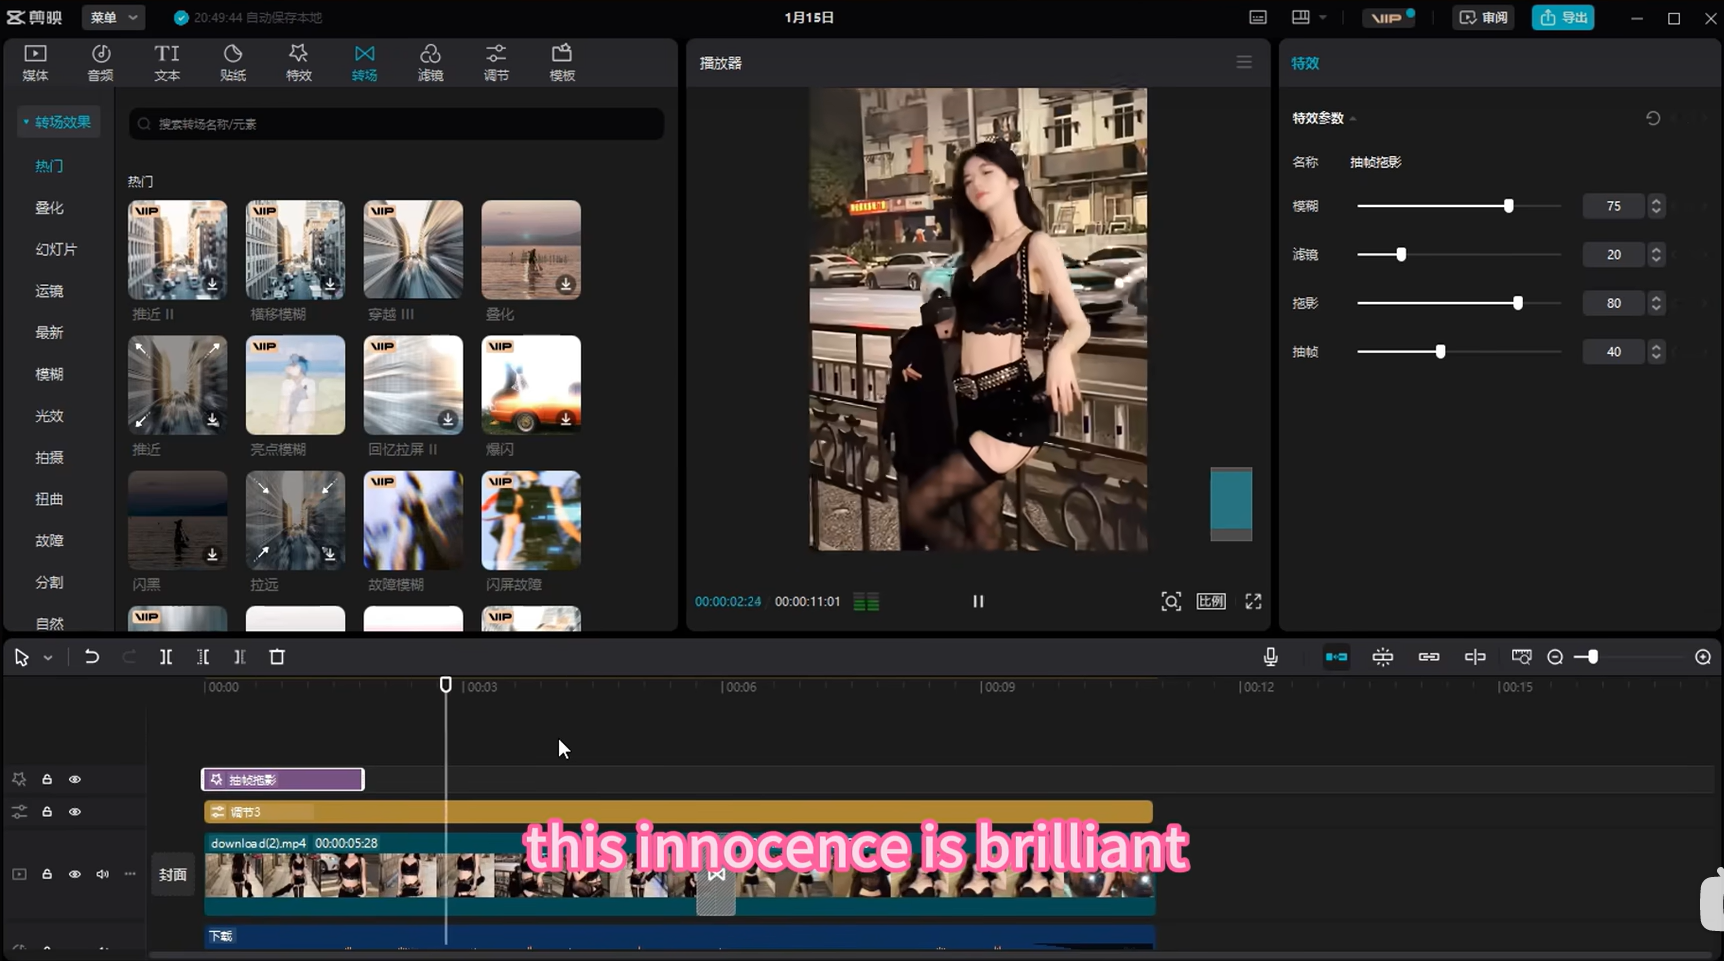Lock the adjustment track with its lock icon

(47, 812)
